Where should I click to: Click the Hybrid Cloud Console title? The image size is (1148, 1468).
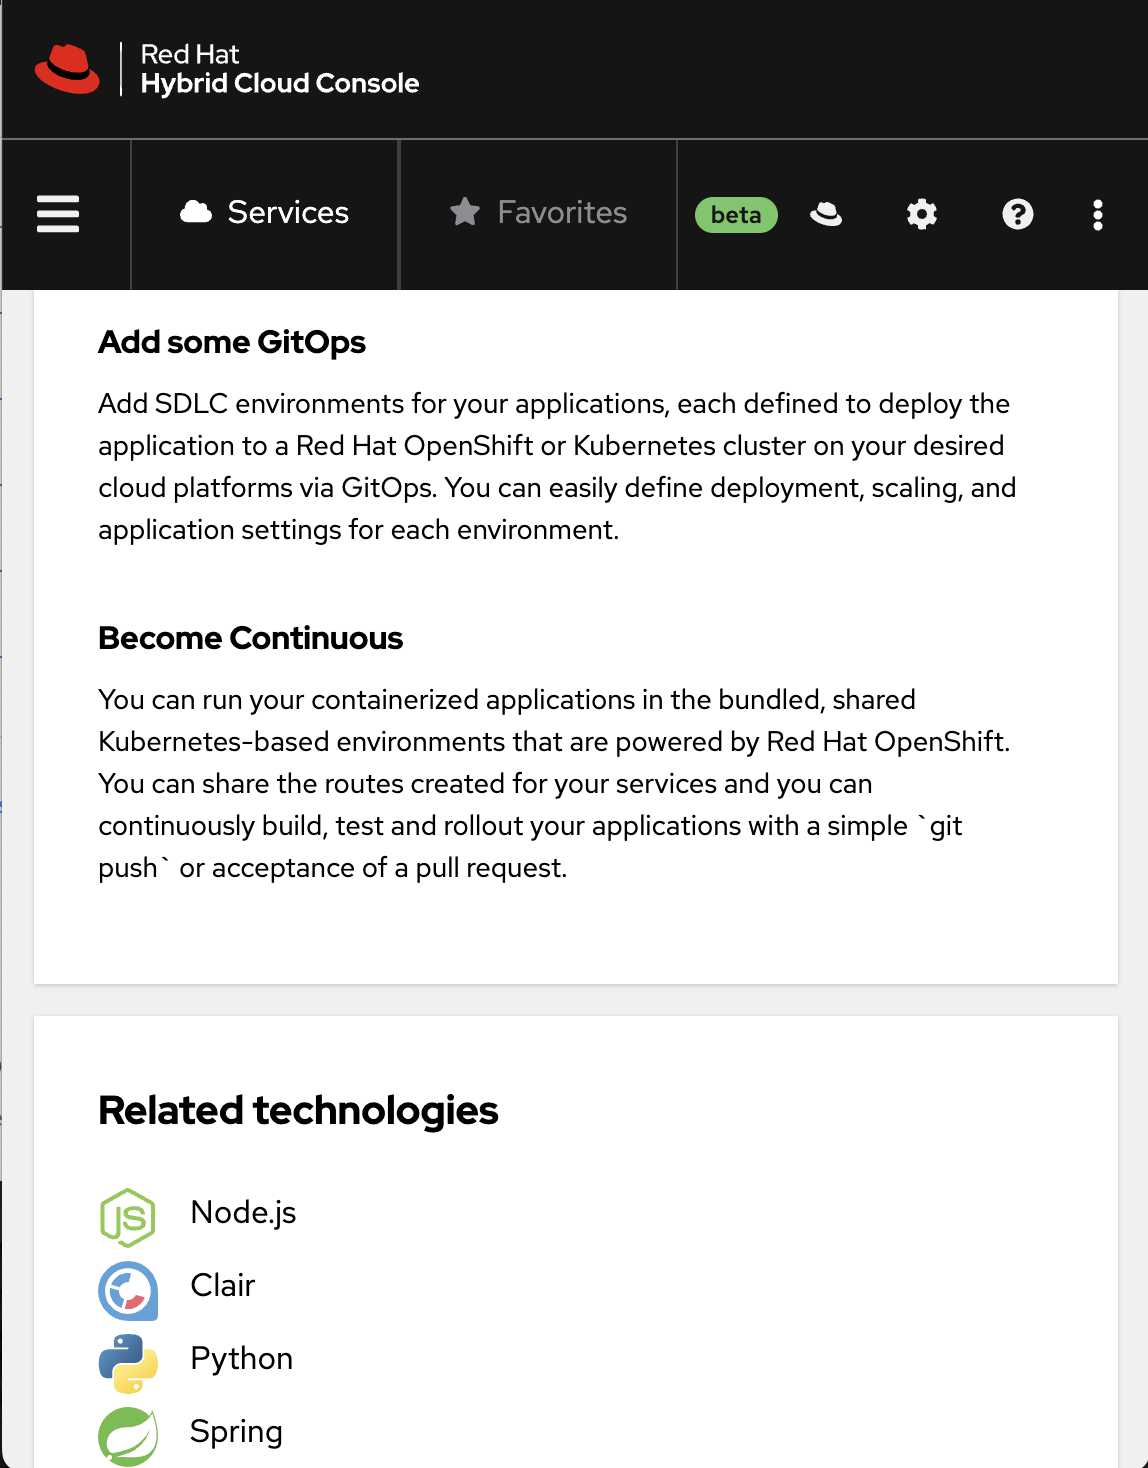tap(280, 83)
